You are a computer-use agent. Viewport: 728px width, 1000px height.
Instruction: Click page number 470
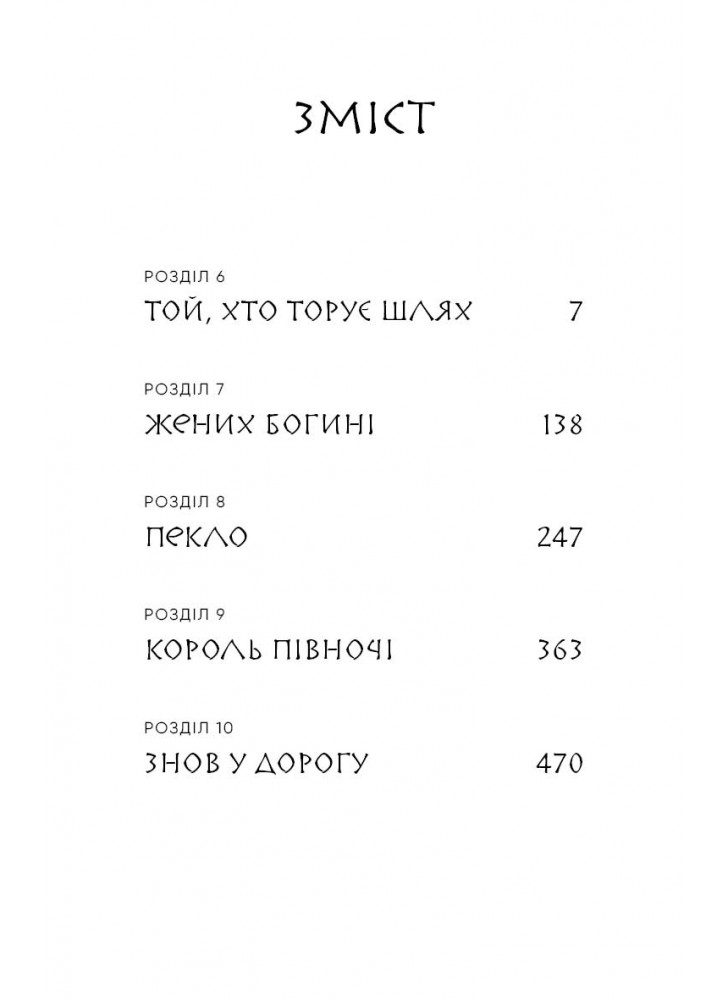click(x=560, y=763)
